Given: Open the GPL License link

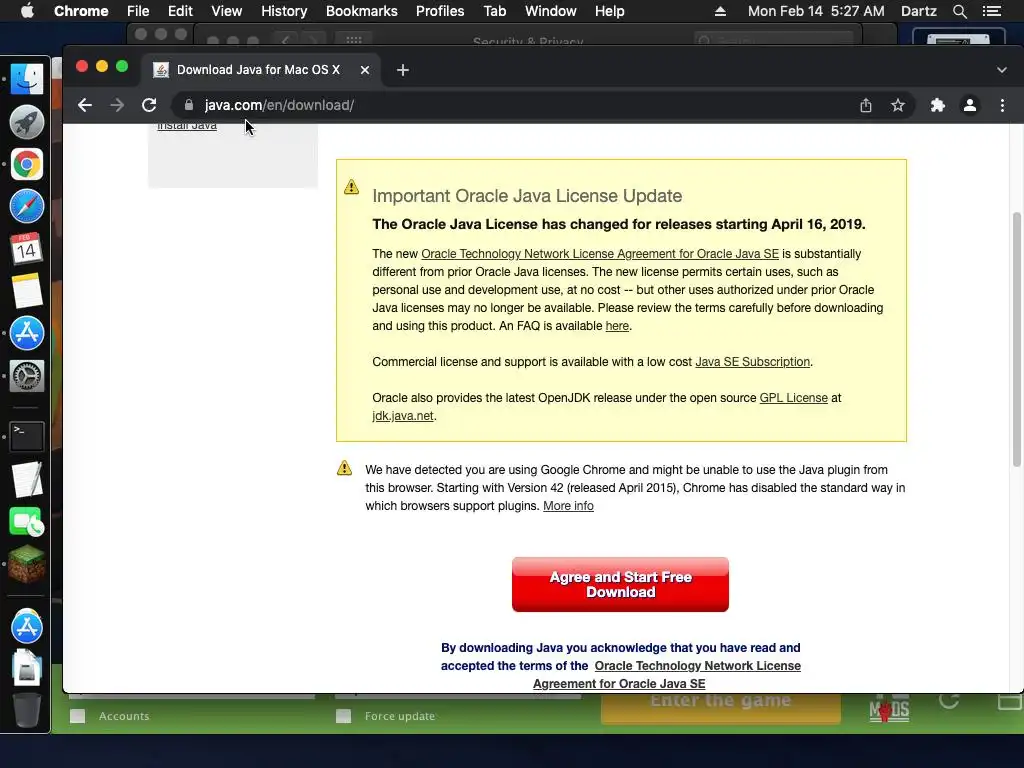Looking at the screenshot, I should [793, 397].
